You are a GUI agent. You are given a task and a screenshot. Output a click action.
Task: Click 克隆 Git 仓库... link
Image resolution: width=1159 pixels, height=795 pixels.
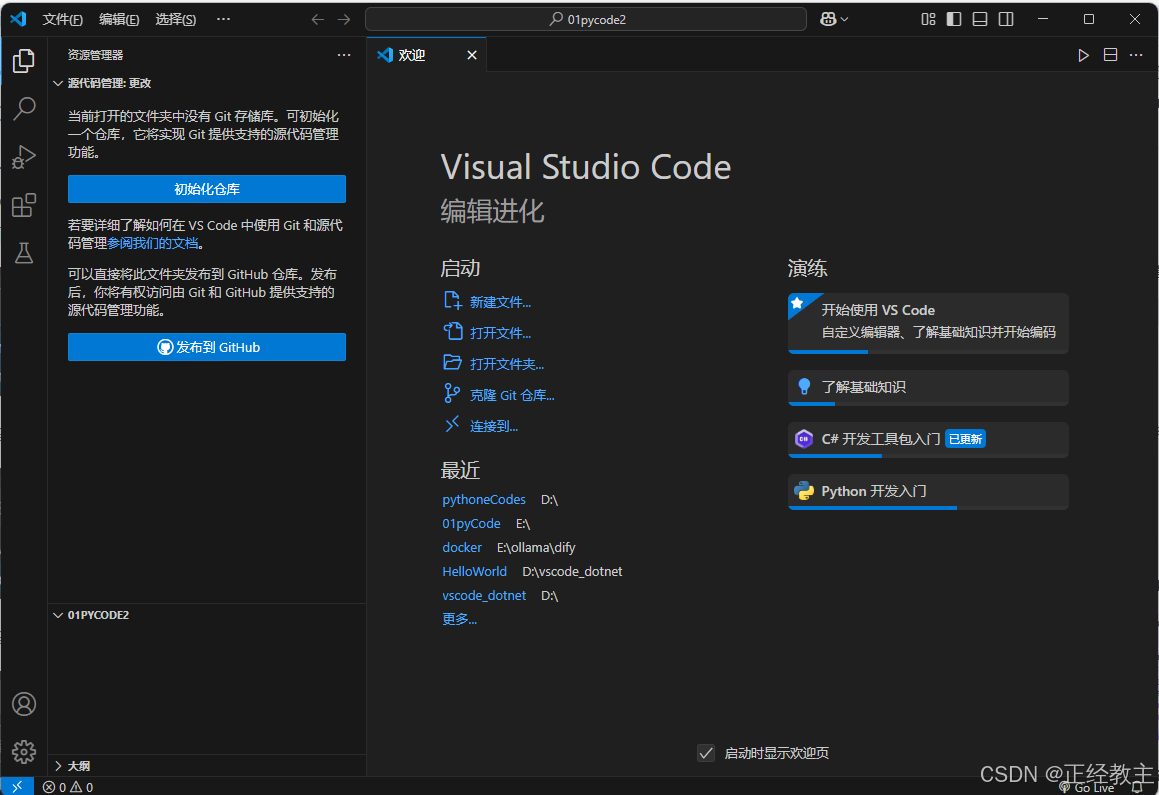(512, 395)
